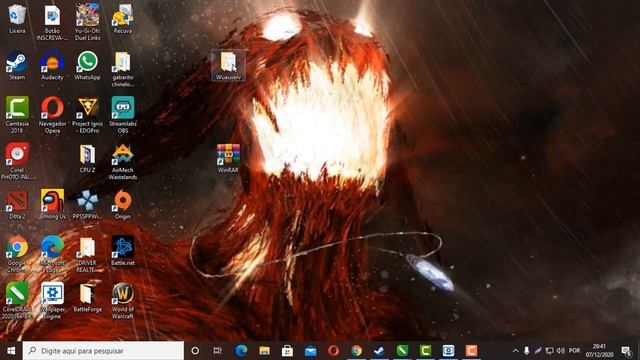Open the WhatsApp desktop shortcut
640x360 pixels.
click(x=87, y=65)
